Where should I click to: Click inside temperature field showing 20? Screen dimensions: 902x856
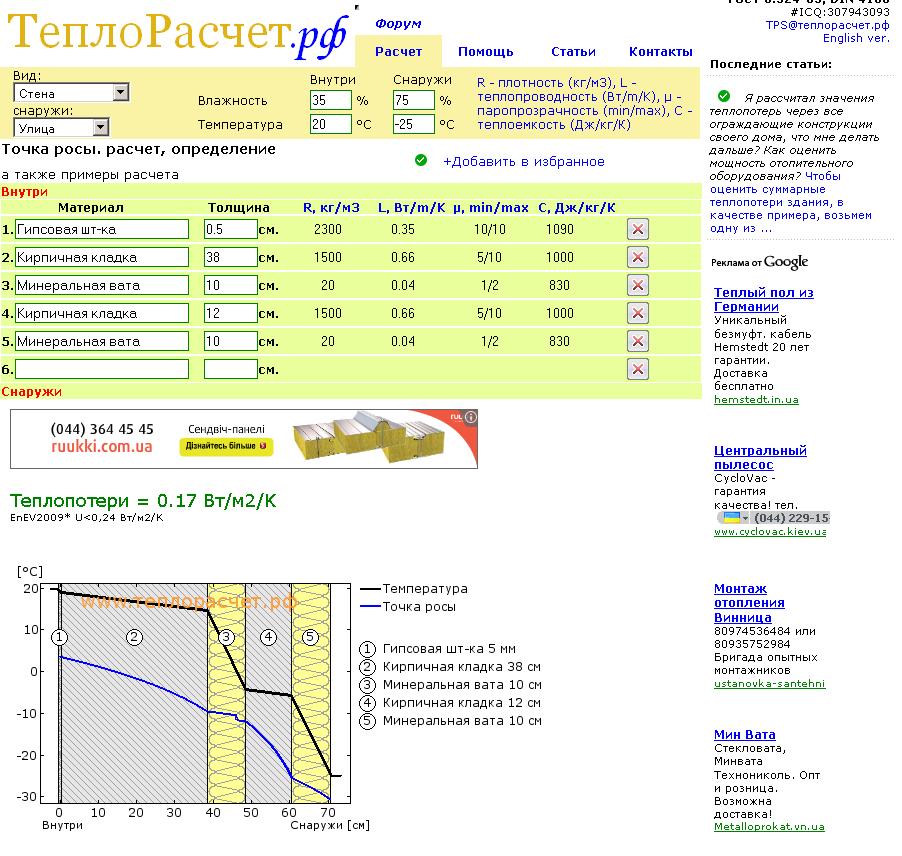pyautogui.click(x=331, y=124)
